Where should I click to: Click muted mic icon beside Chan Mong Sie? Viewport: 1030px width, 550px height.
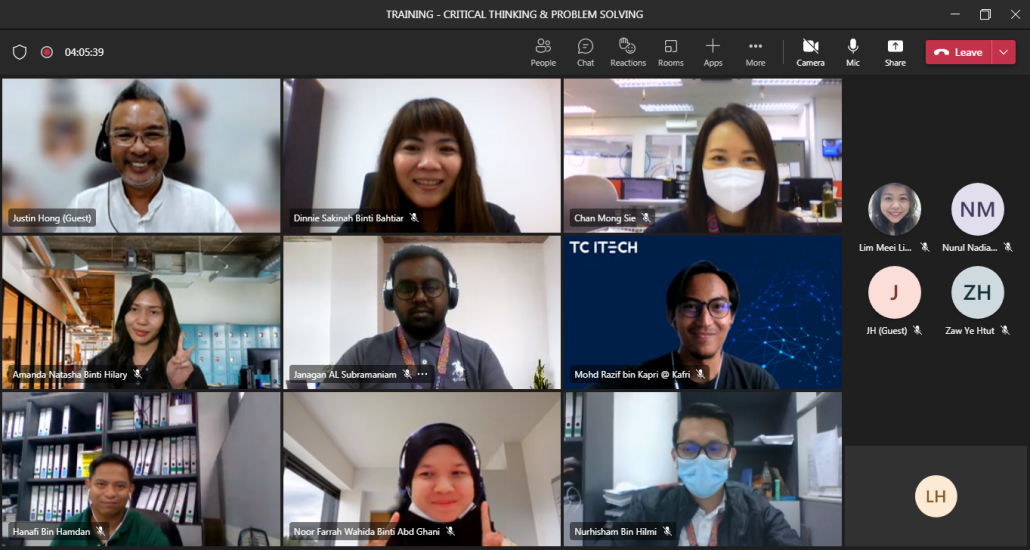[646, 218]
